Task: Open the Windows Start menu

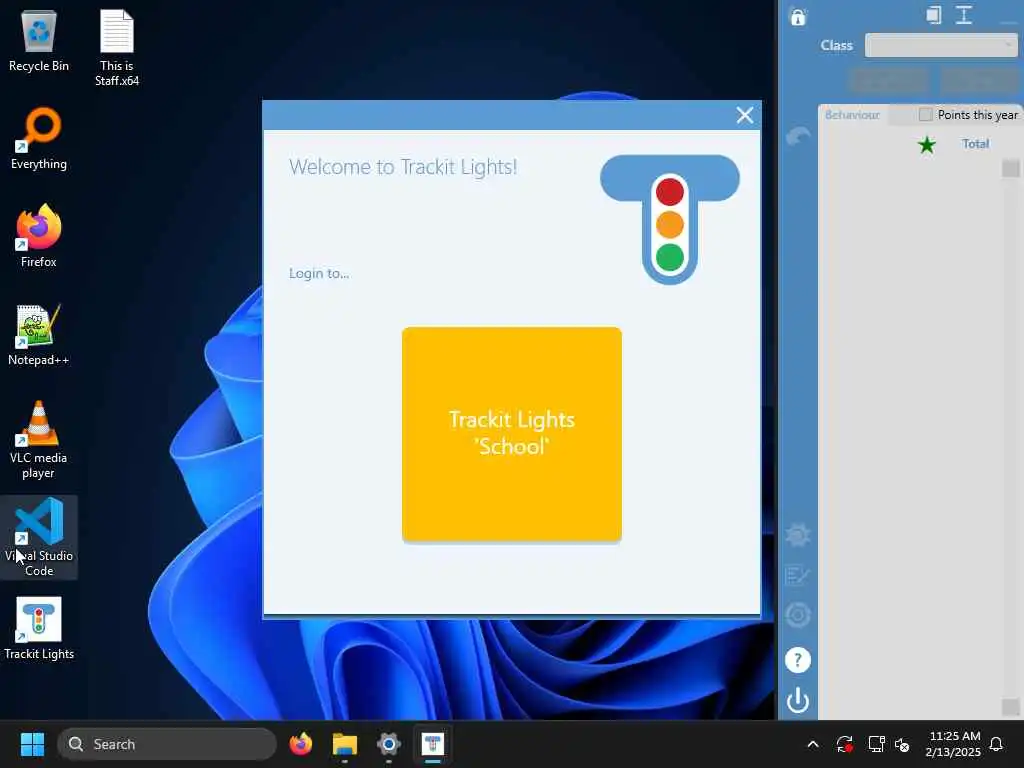Action: [32, 744]
